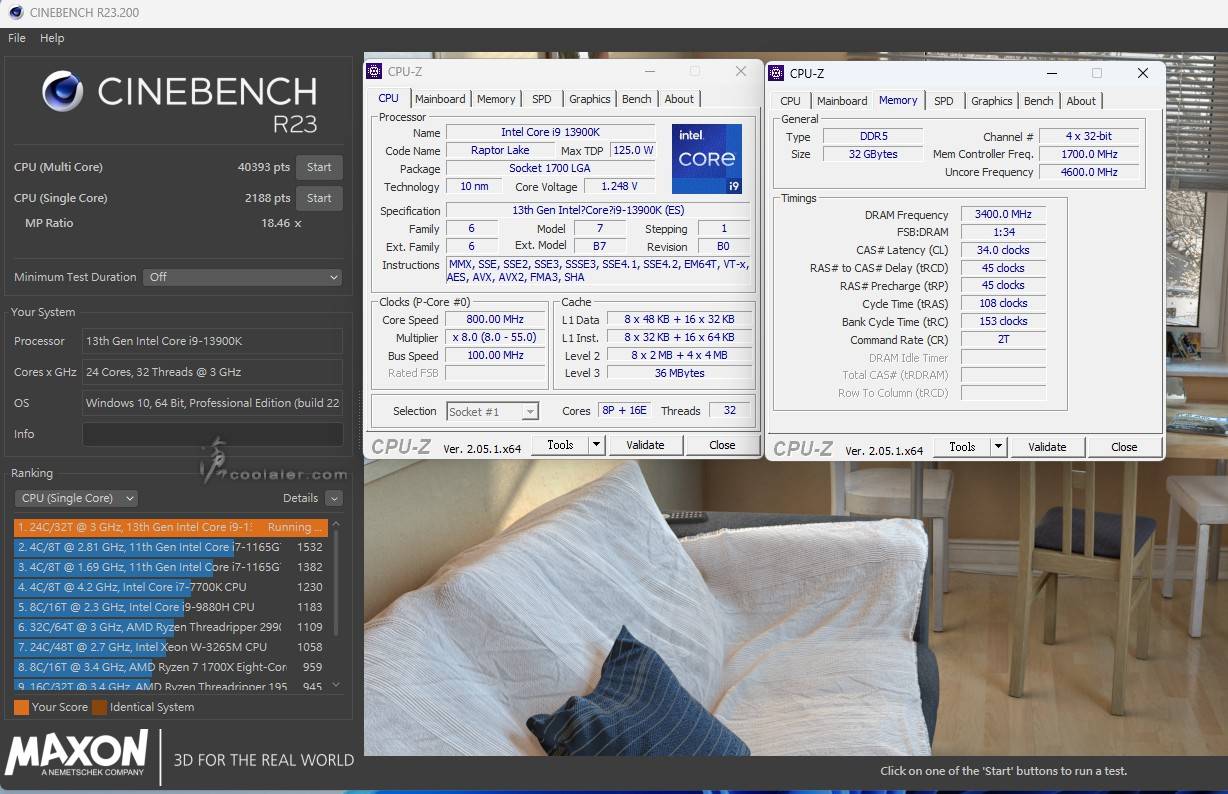Click the CPU-Z icon in the left CPU-Z window title bar
Image resolution: width=1228 pixels, height=794 pixels.
[x=374, y=71]
